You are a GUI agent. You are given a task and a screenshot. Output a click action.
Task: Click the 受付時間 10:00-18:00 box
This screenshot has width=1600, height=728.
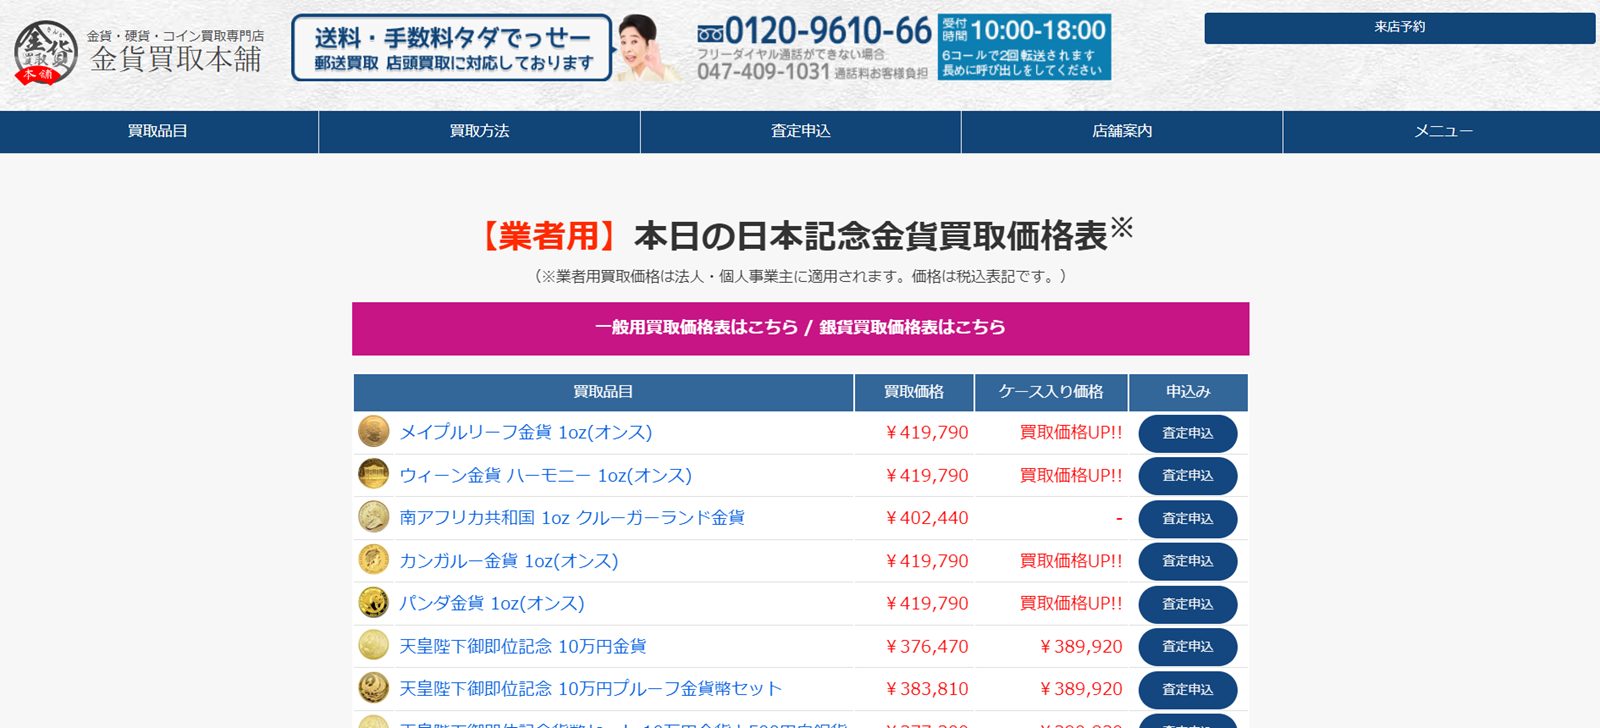pos(1024,47)
